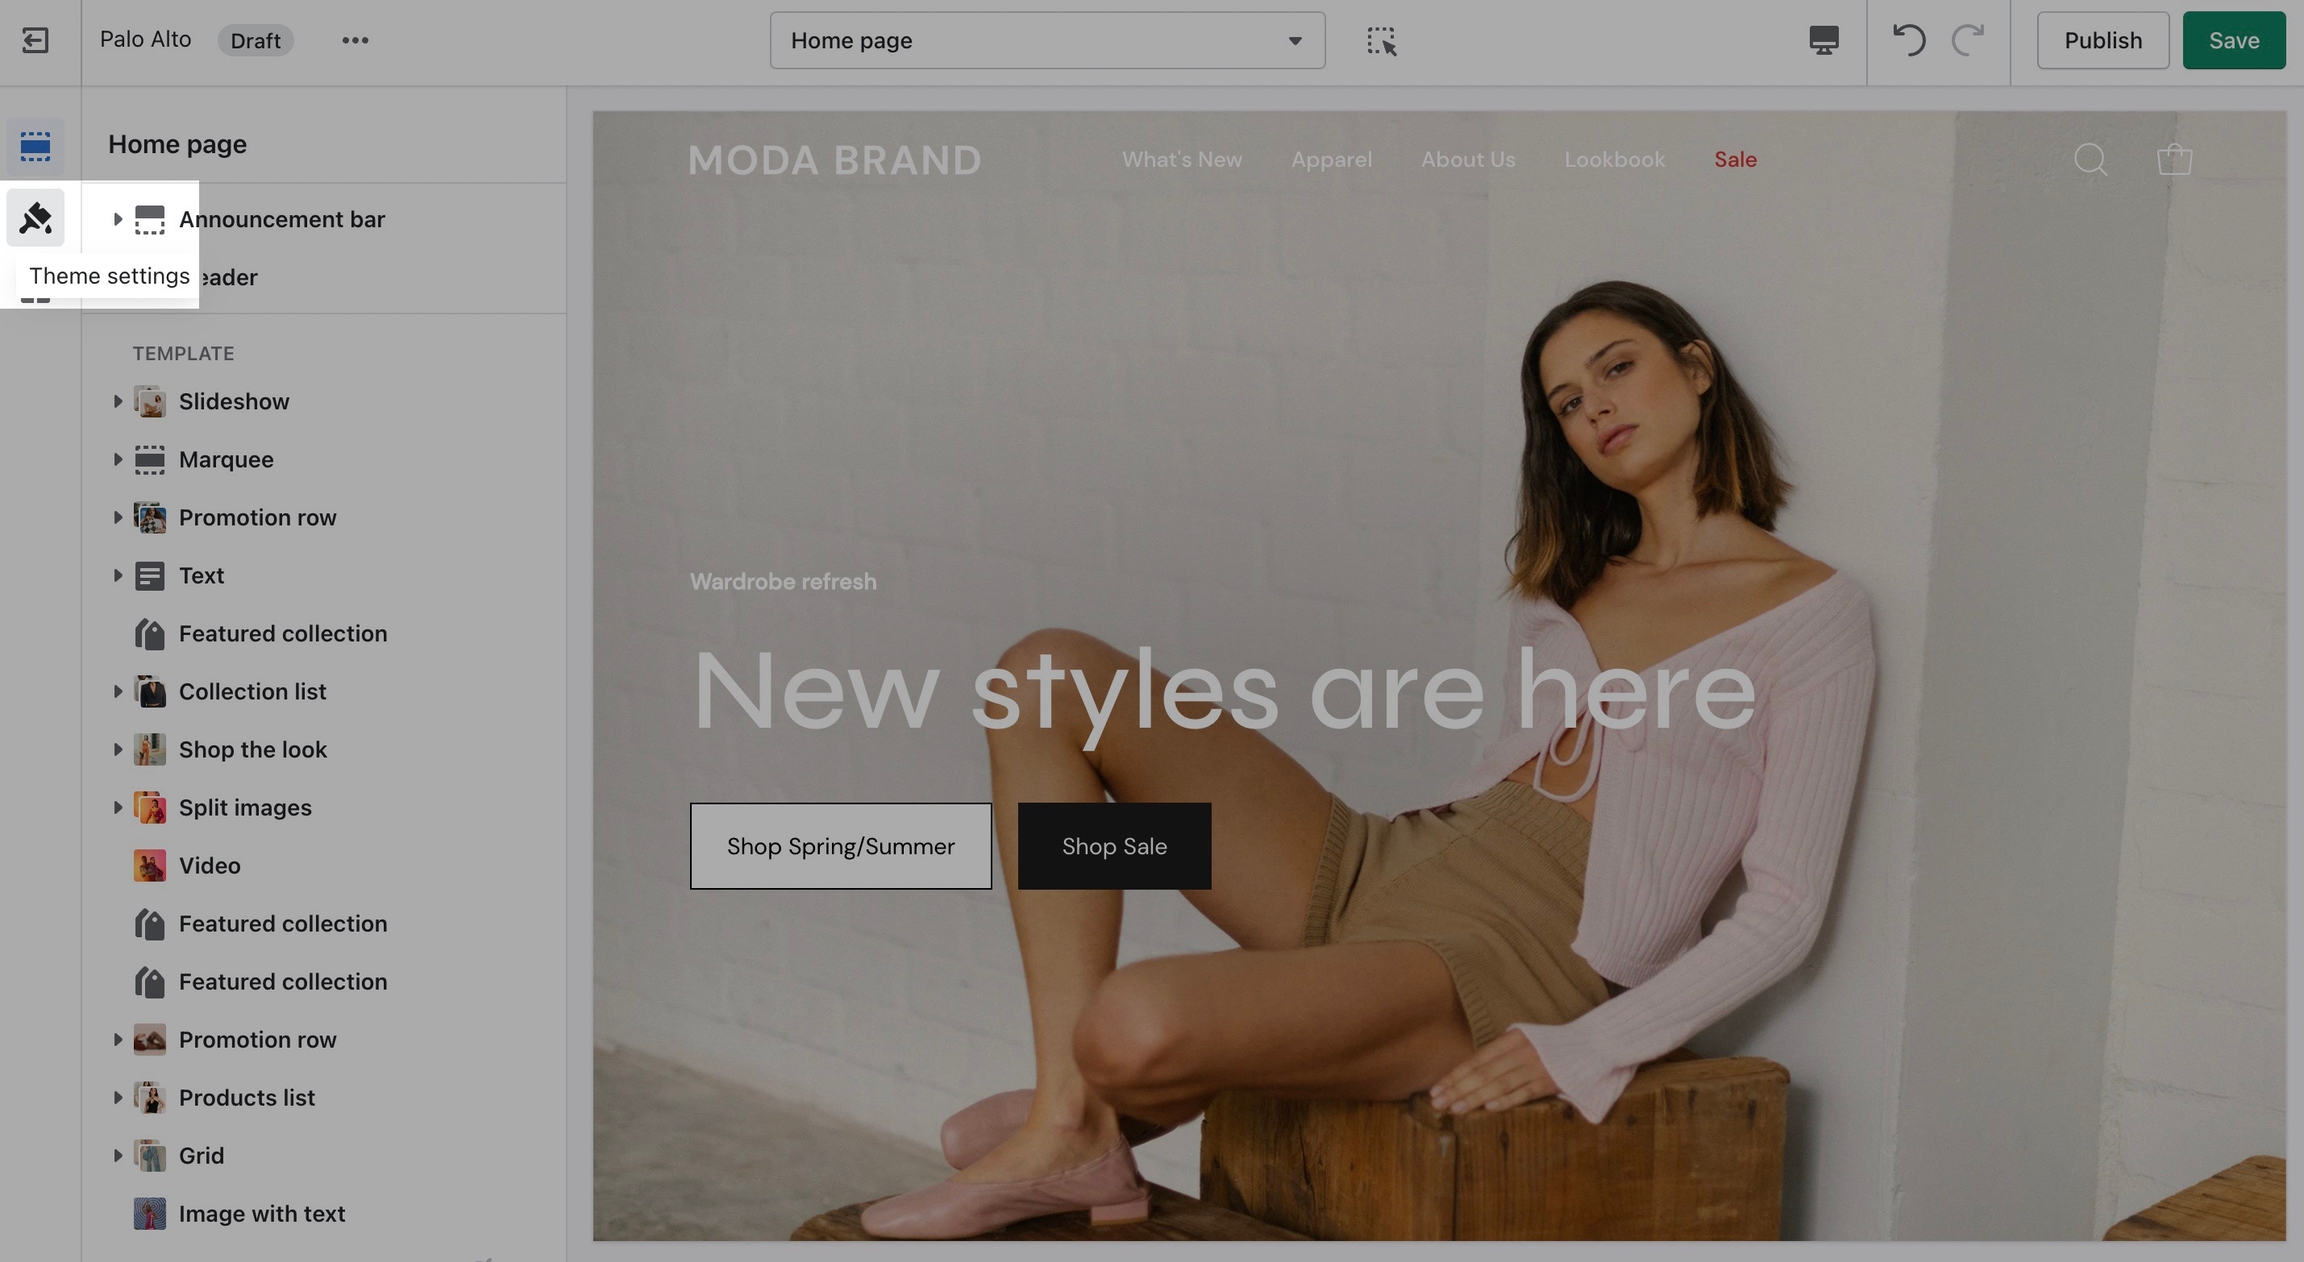
Task: Undo the last change
Action: pos(1908,40)
